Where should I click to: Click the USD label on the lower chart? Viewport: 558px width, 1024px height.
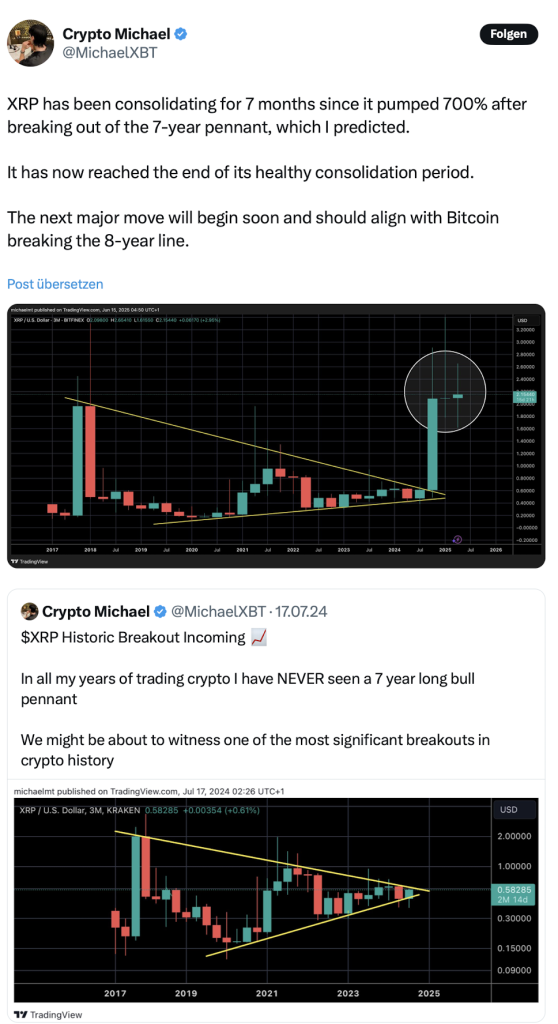coord(508,809)
